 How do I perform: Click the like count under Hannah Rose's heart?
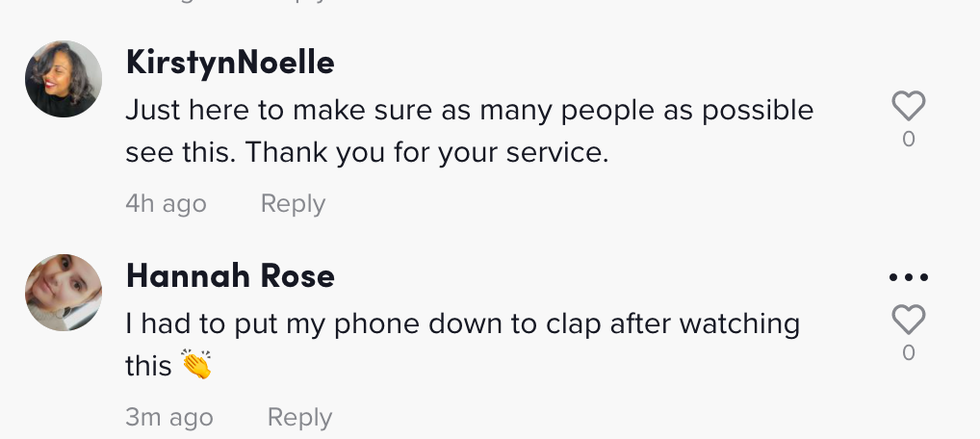pyautogui.click(x=908, y=352)
